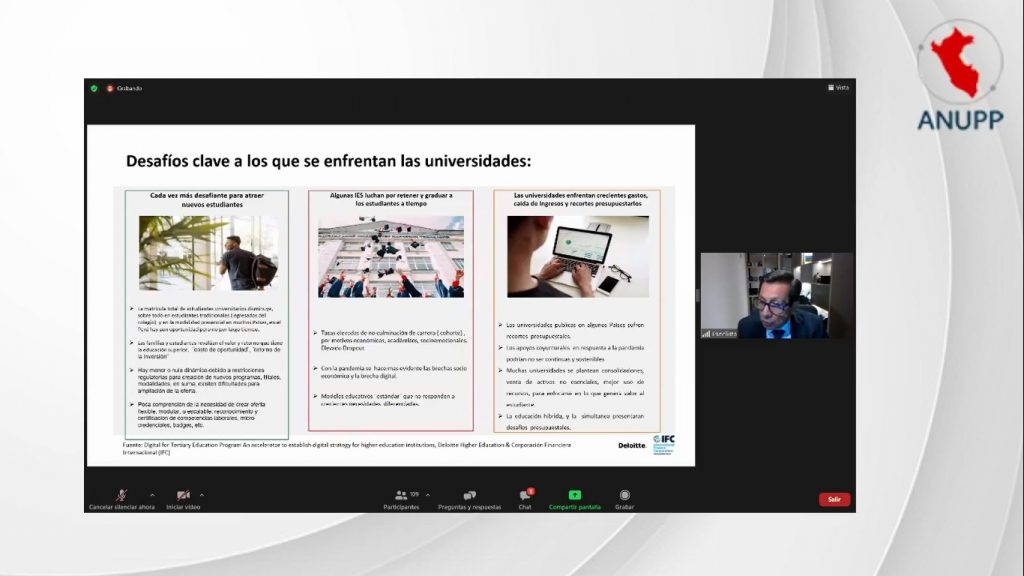This screenshot has height=576, width=1024.
Task: Click the laptop typing photo
Action: pyautogui.click(x=578, y=257)
